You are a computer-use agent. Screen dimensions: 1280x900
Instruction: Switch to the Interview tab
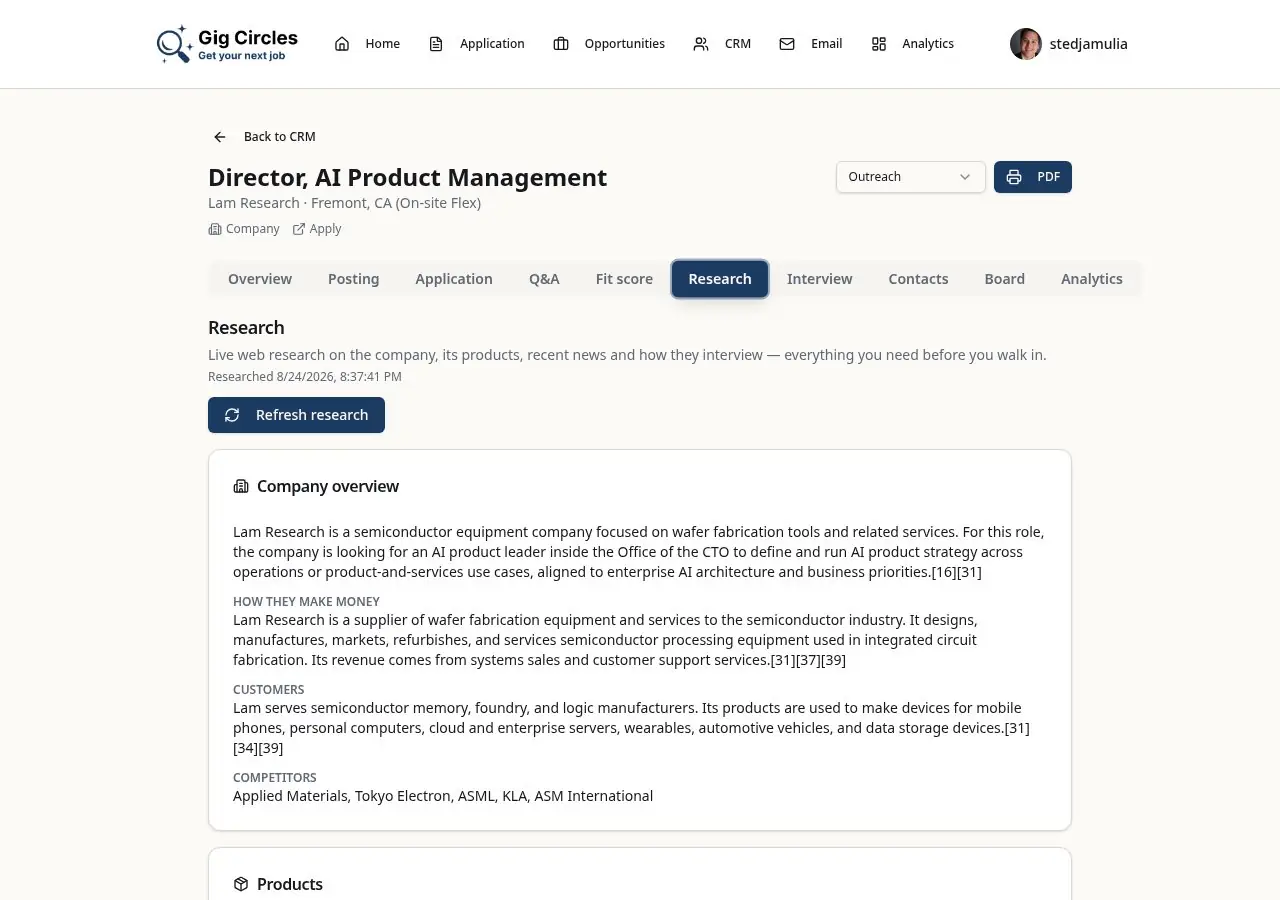pos(820,279)
